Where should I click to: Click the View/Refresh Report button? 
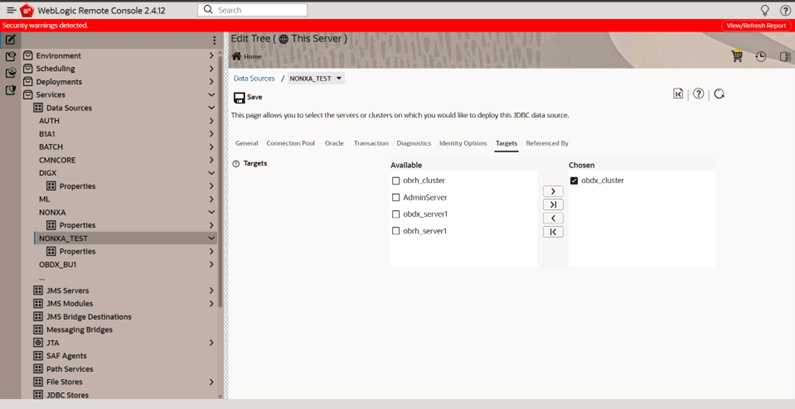pos(756,25)
